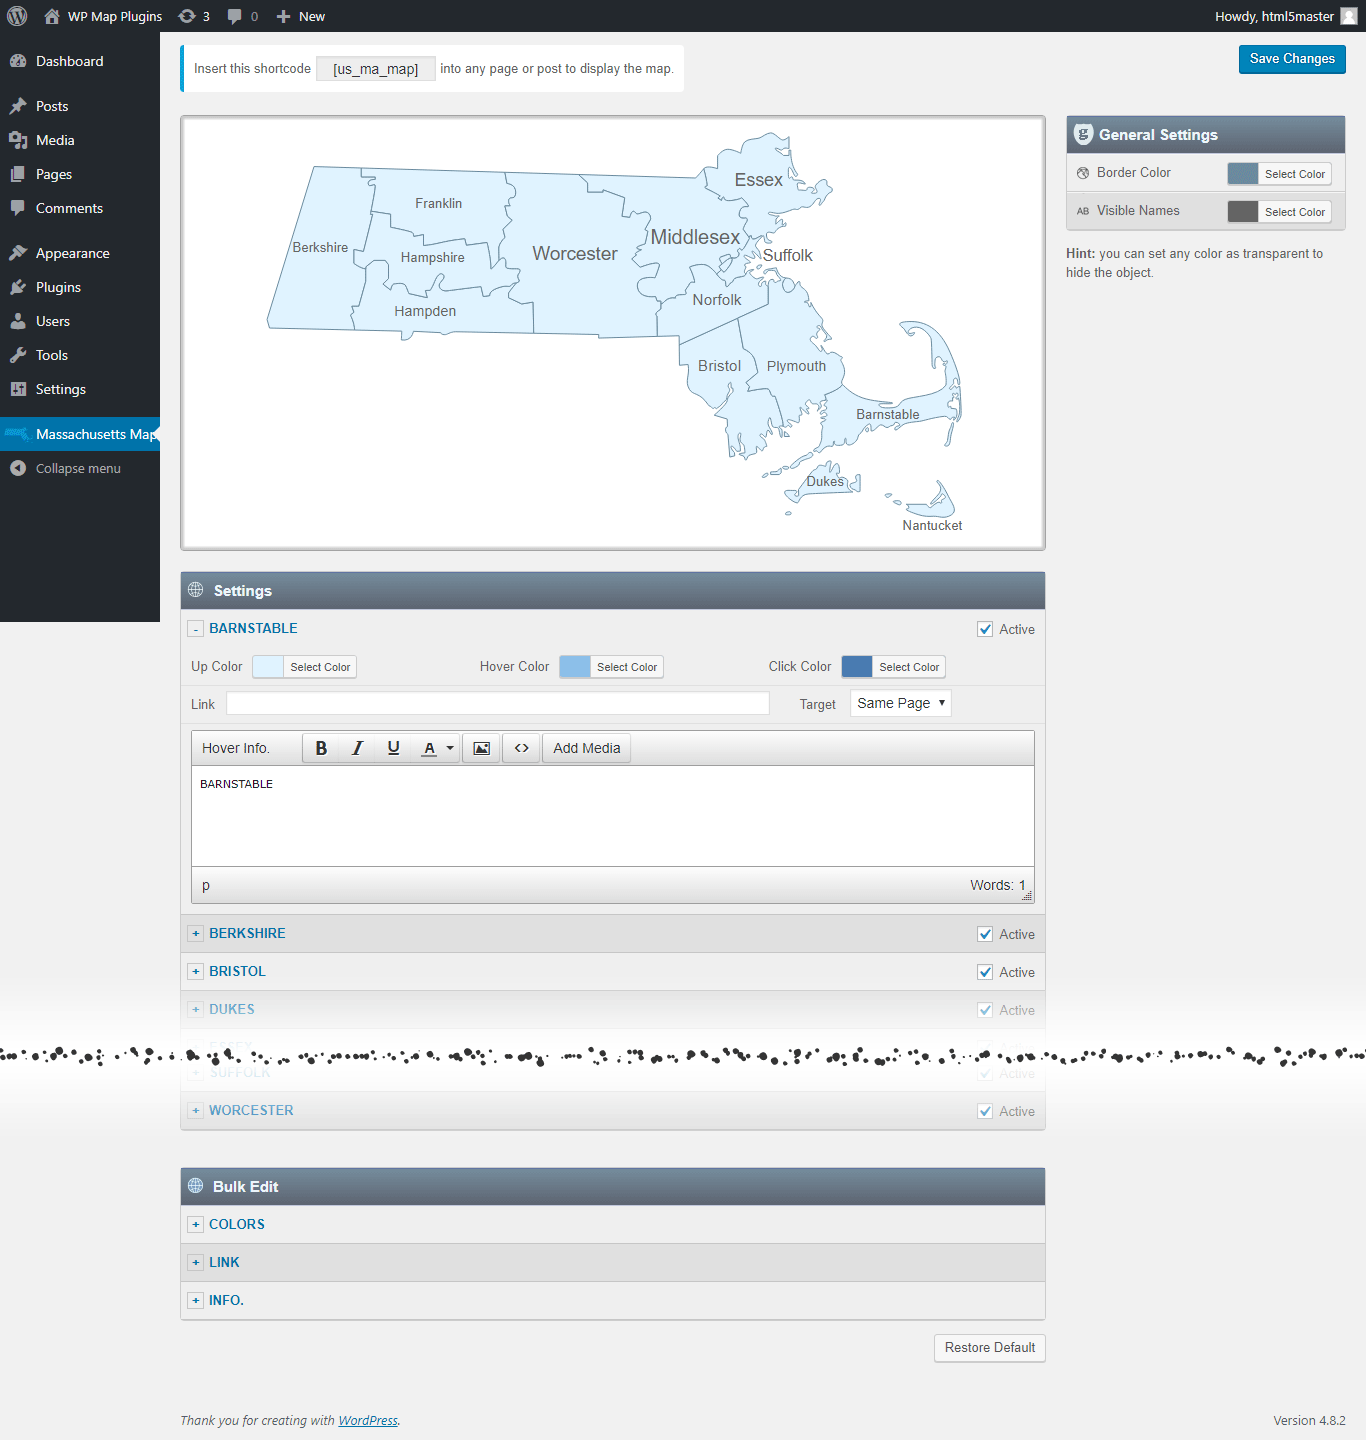Screen dimensions: 1366x1441
Task: Click the Massachusetts Map plugin icon in sidebar
Action: coord(17,434)
